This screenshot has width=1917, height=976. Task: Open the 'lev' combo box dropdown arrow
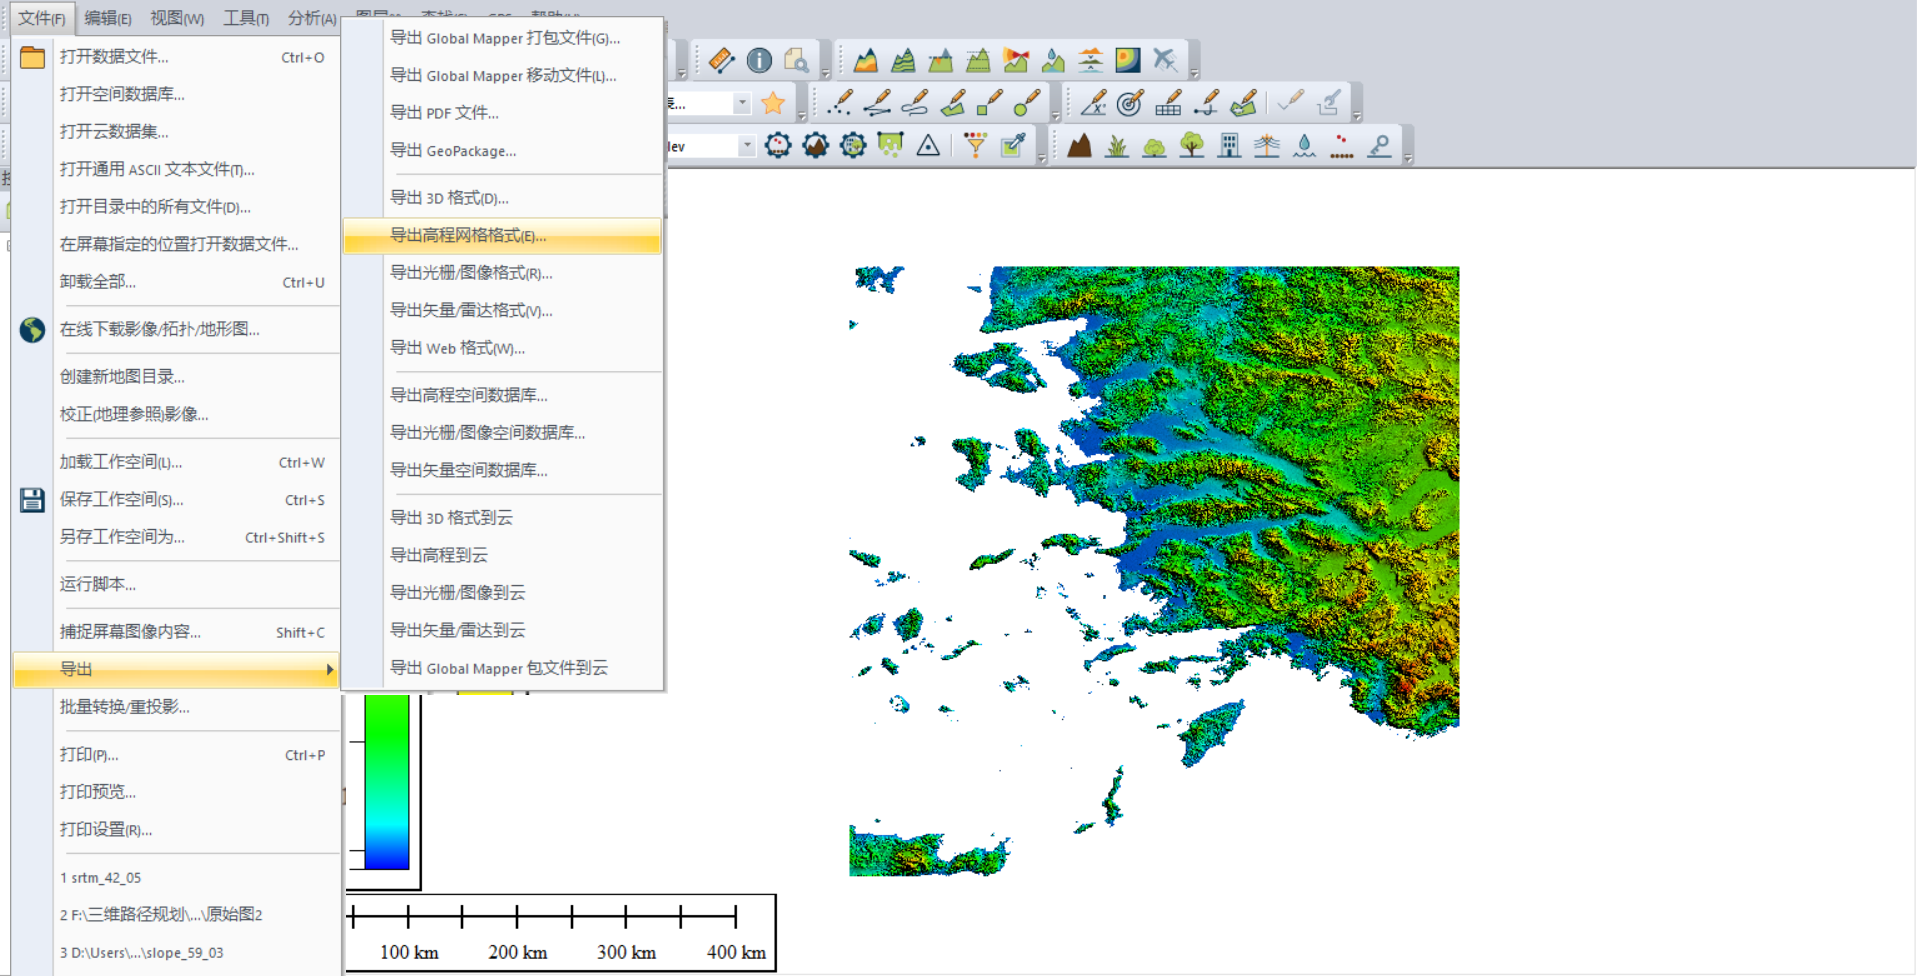[x=746, y=145]
